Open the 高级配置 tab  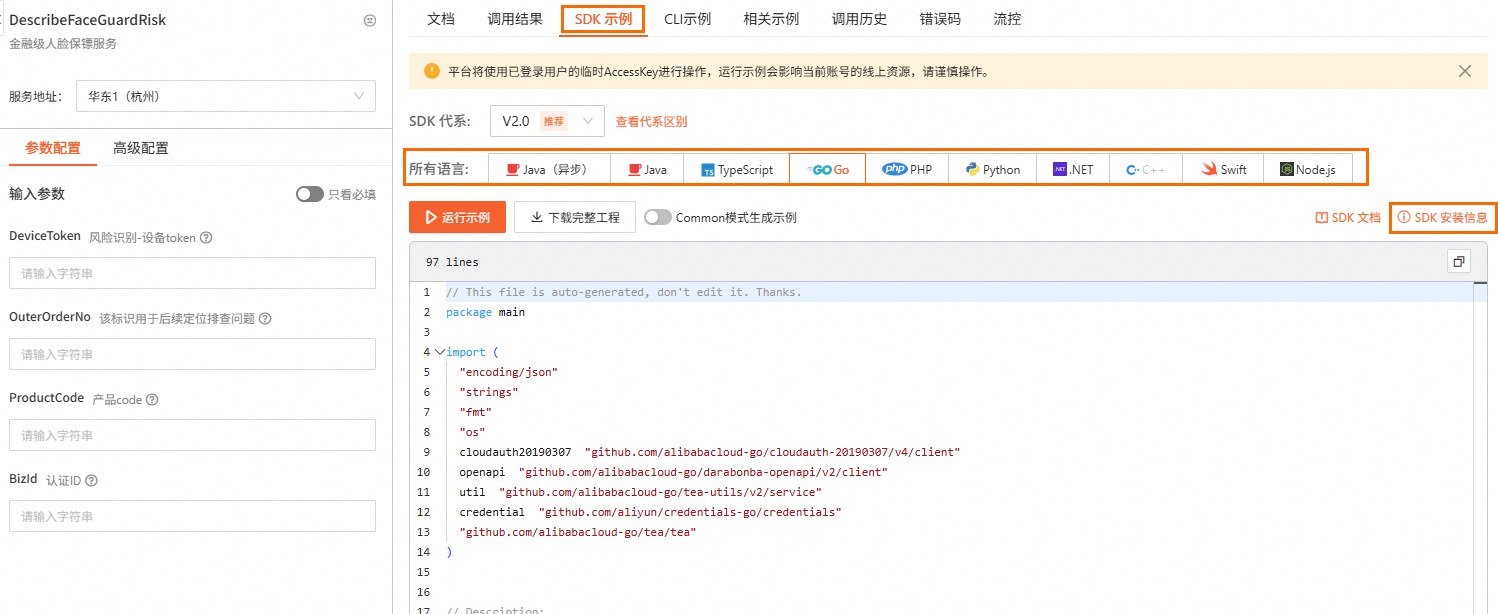141,148
